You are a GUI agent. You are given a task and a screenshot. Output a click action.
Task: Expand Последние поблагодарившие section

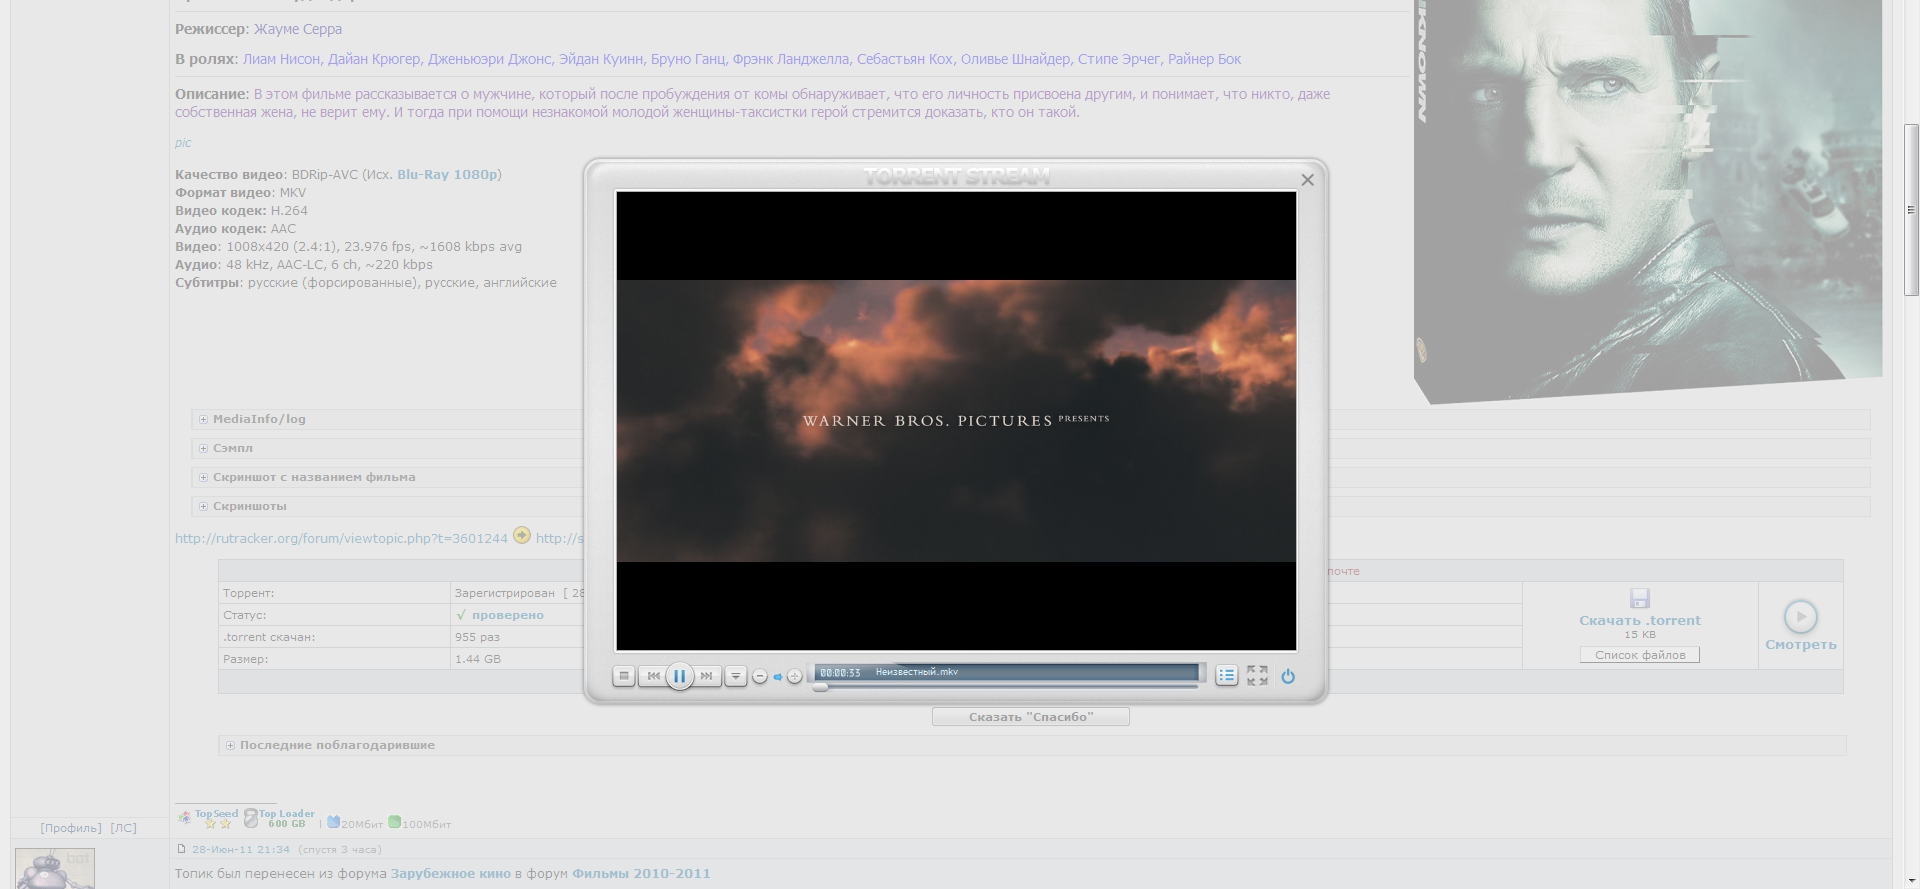click(x=330, y=745)
